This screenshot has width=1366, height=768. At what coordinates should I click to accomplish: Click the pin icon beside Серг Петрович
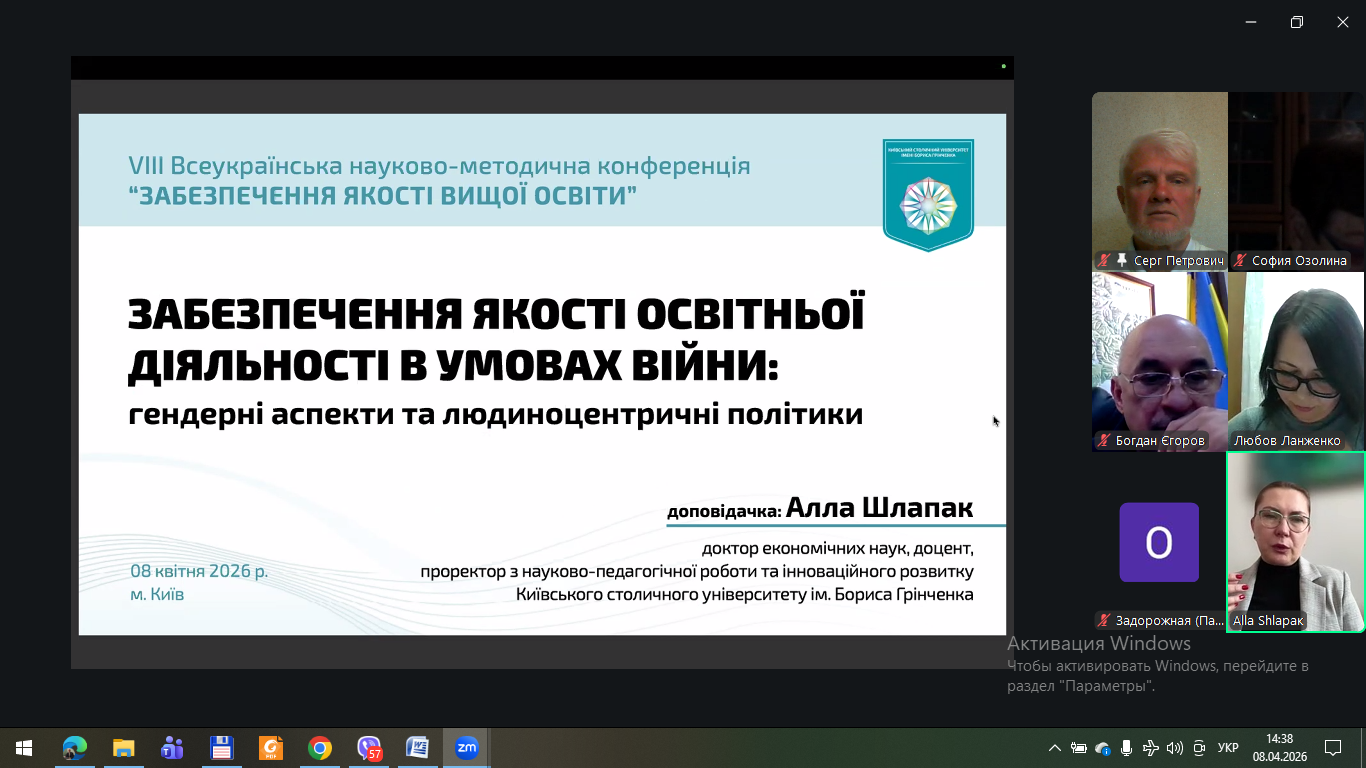1122,260
